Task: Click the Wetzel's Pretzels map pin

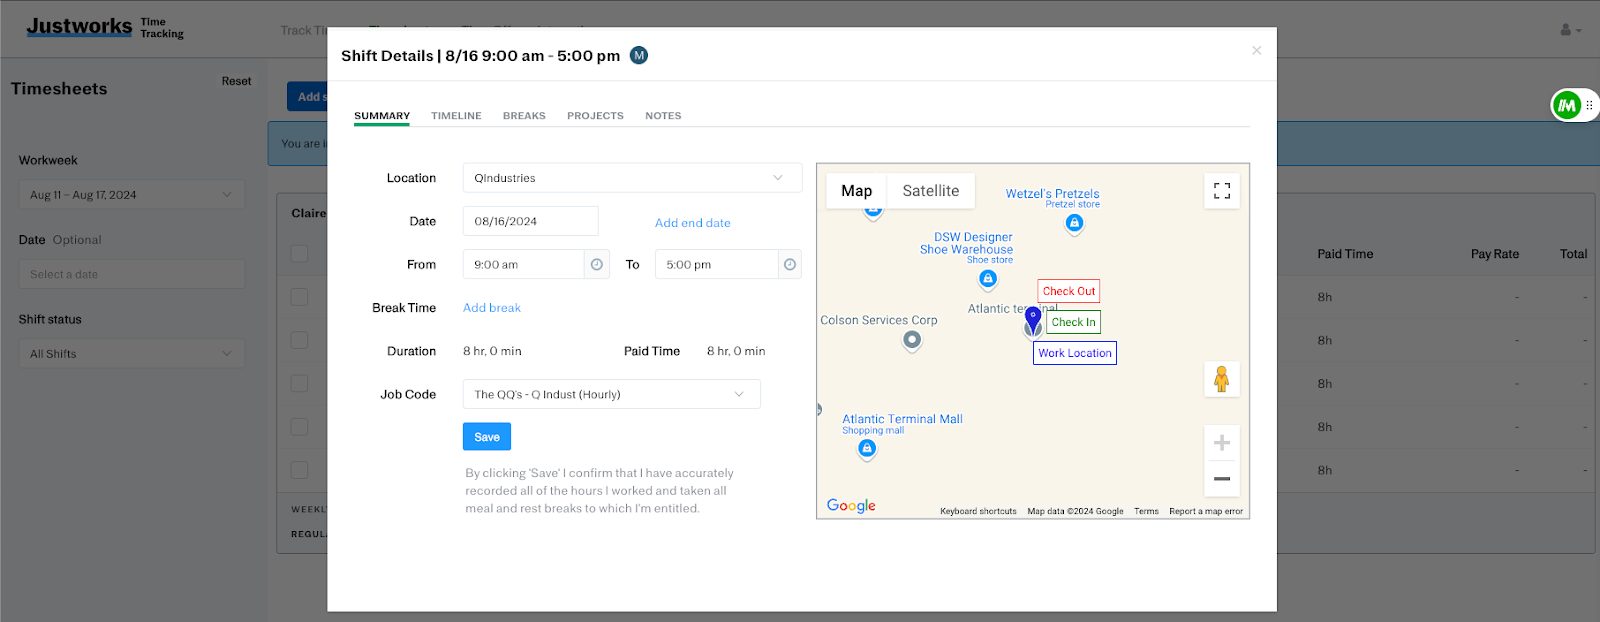Action: [1074, 223]
